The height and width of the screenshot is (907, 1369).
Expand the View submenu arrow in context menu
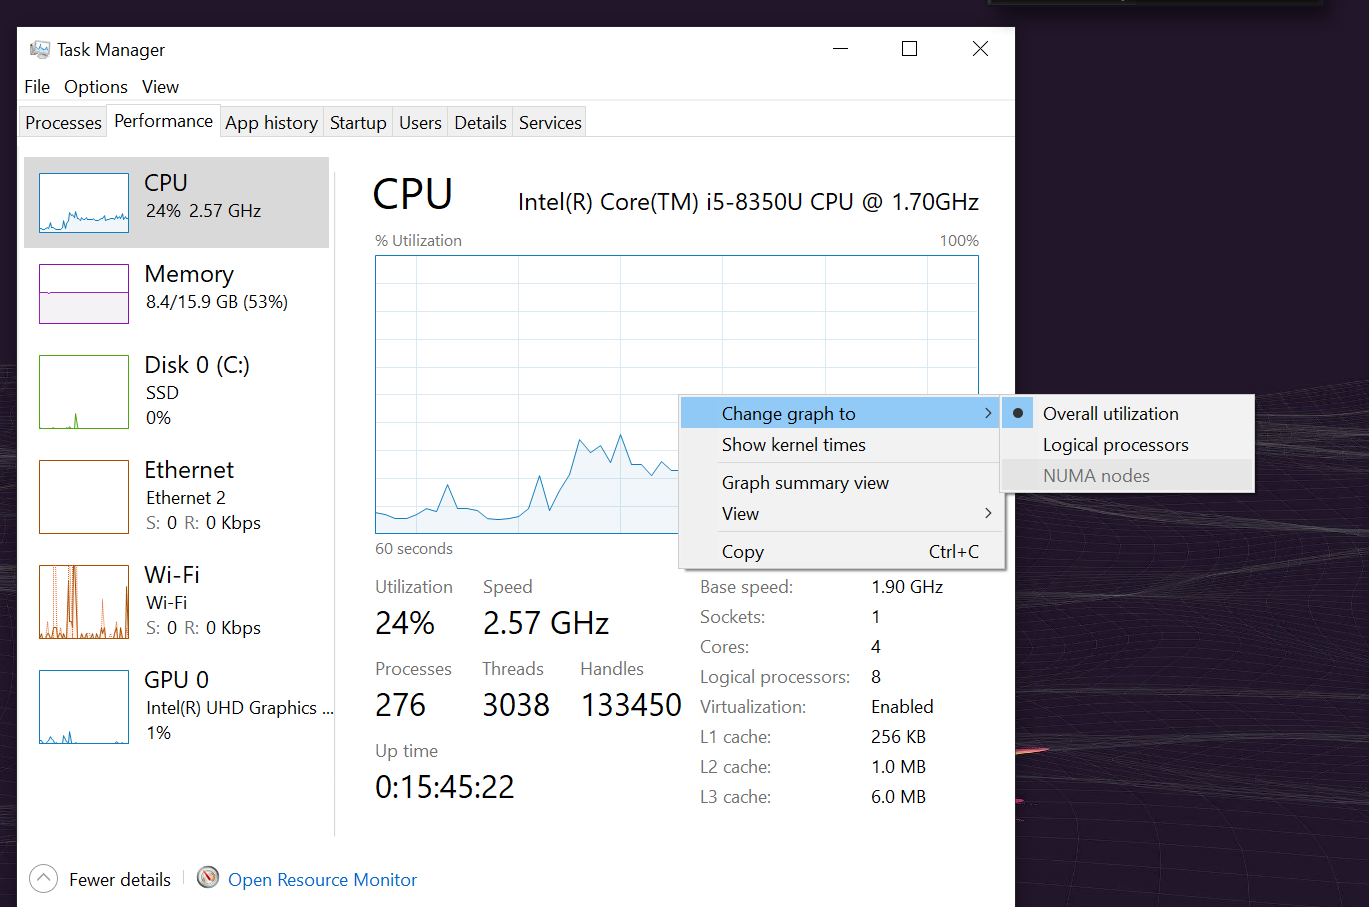(x=988, y=514)
